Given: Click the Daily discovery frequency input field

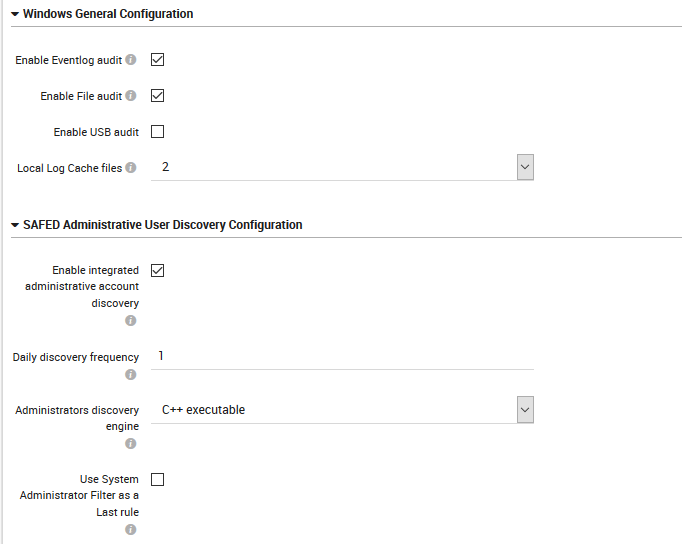Looking at the screenshot, I should click(340, 356).
